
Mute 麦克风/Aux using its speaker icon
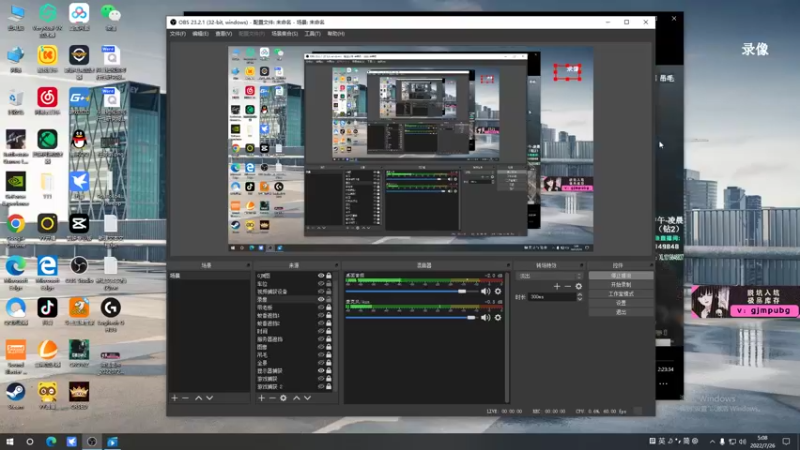click(485, 317)
